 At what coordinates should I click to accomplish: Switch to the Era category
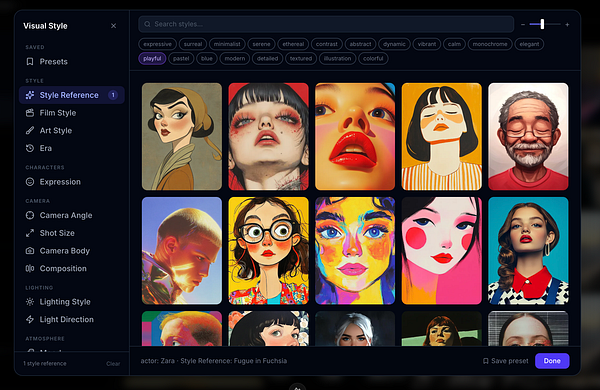tap(72, 148)
